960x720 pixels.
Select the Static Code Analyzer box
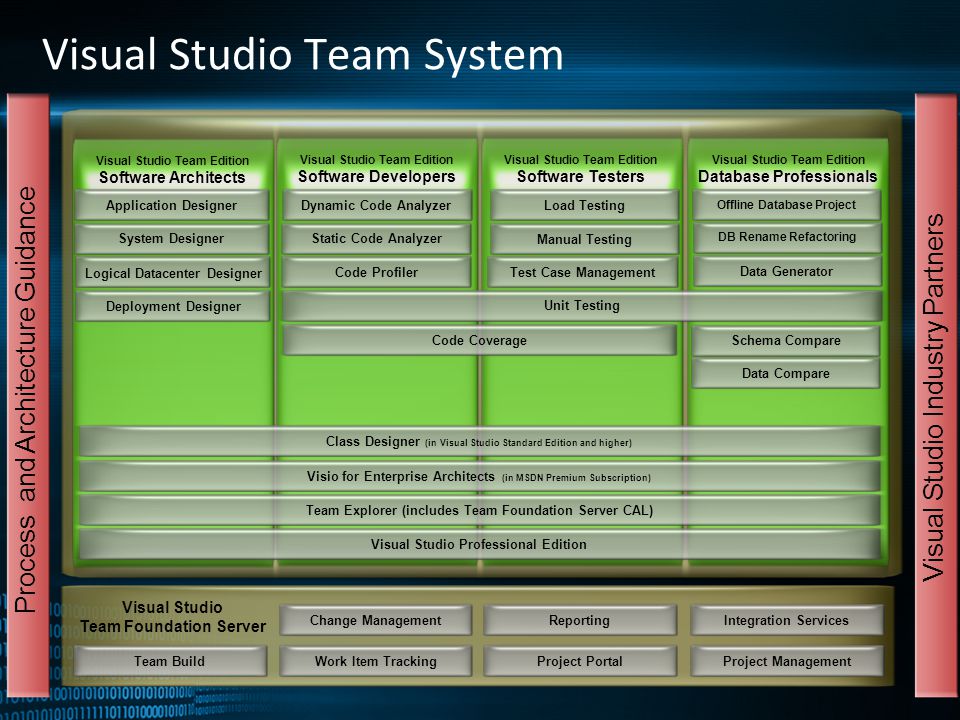pyautogui.click(x=377, y=239)
